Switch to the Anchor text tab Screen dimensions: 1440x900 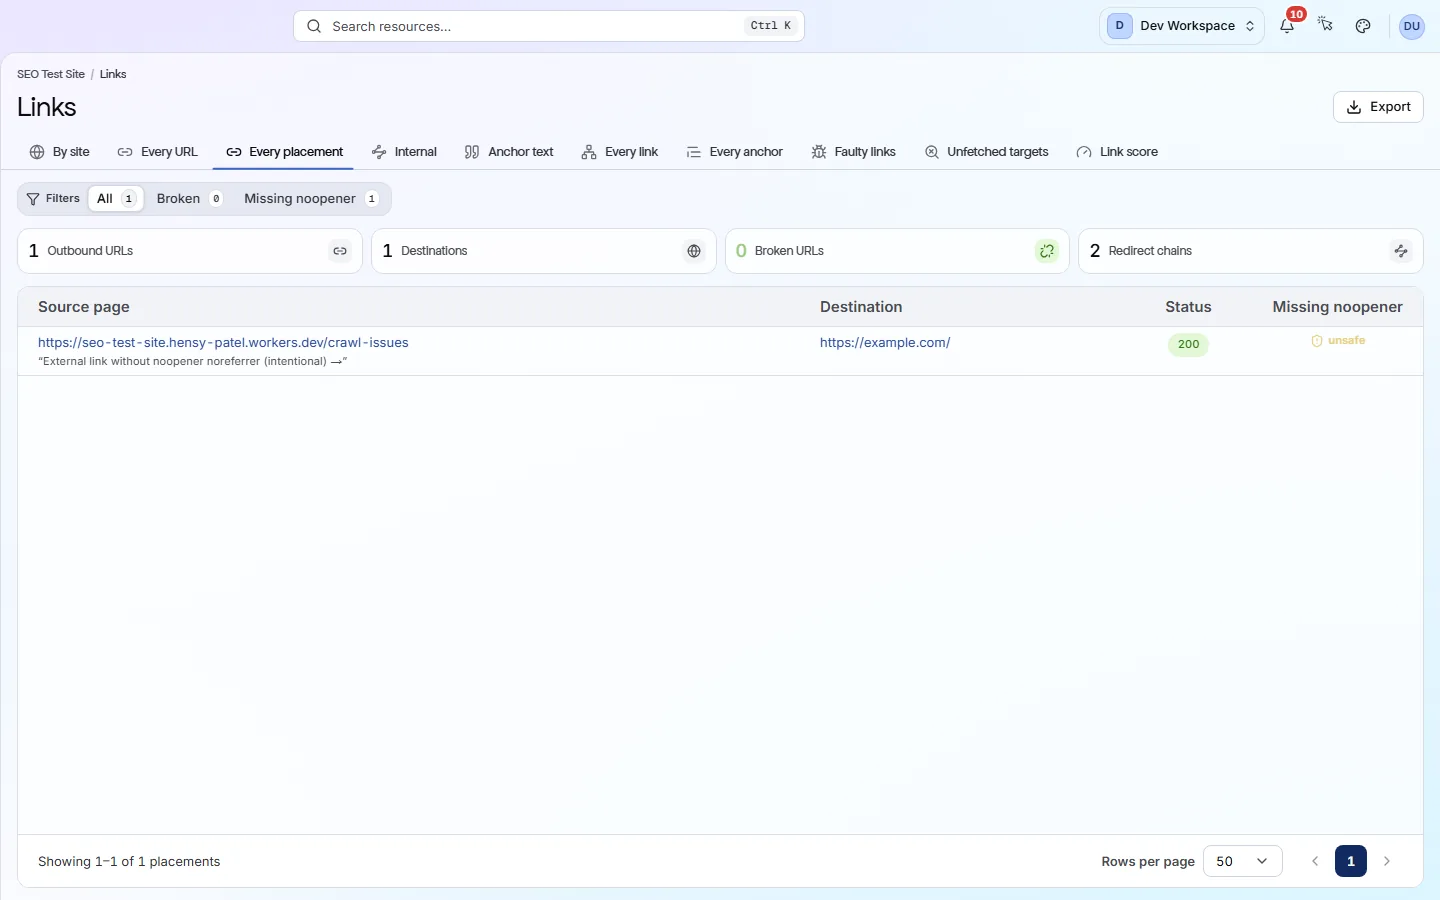pos(509,152)
